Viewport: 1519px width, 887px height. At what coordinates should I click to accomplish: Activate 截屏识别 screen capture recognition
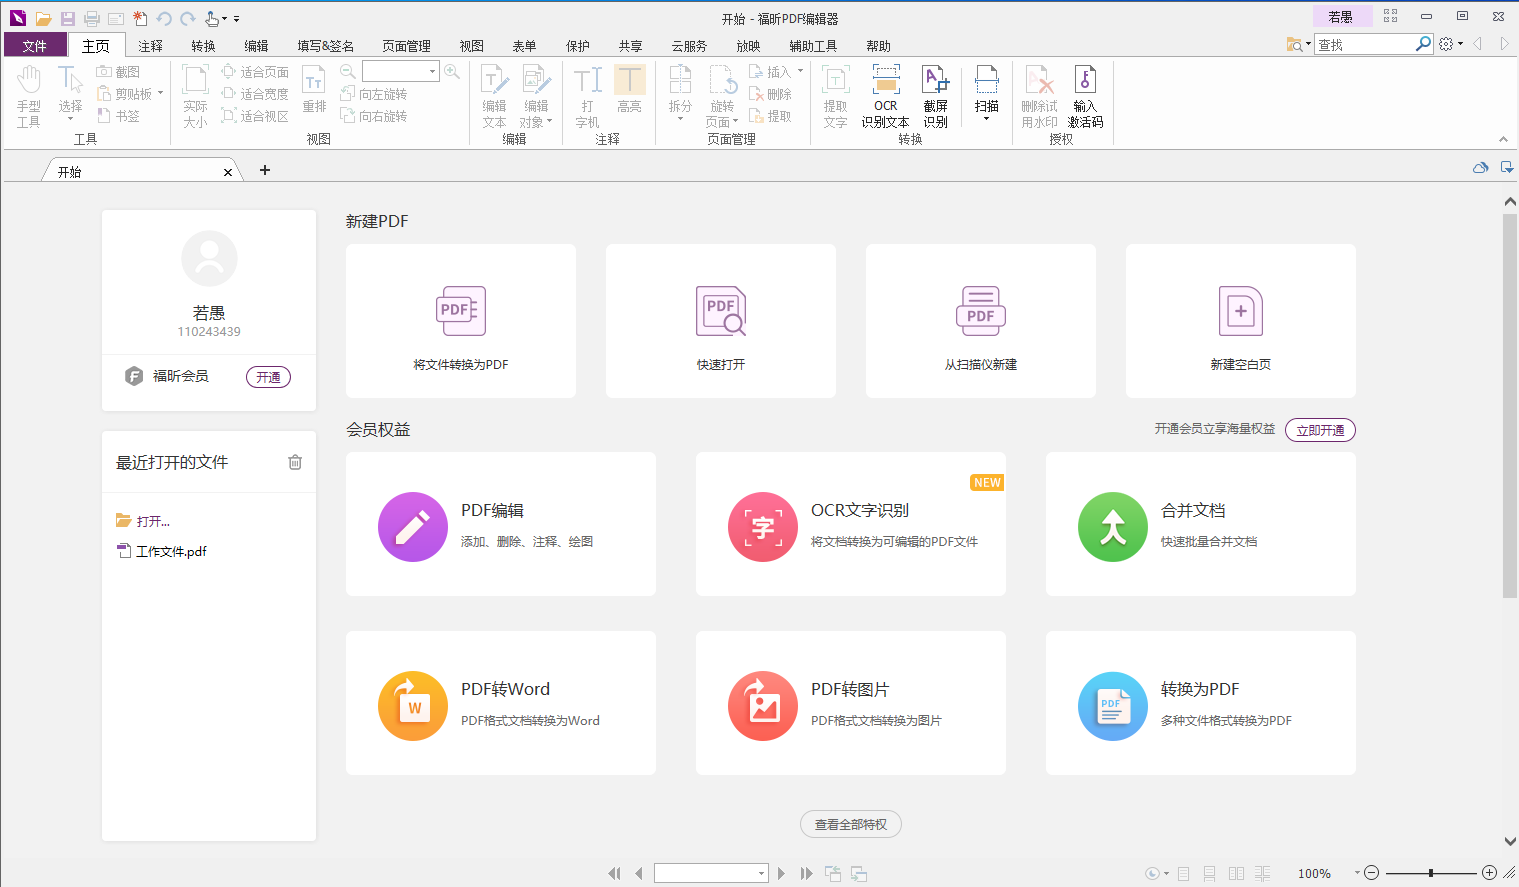click(x=936, y=96)
